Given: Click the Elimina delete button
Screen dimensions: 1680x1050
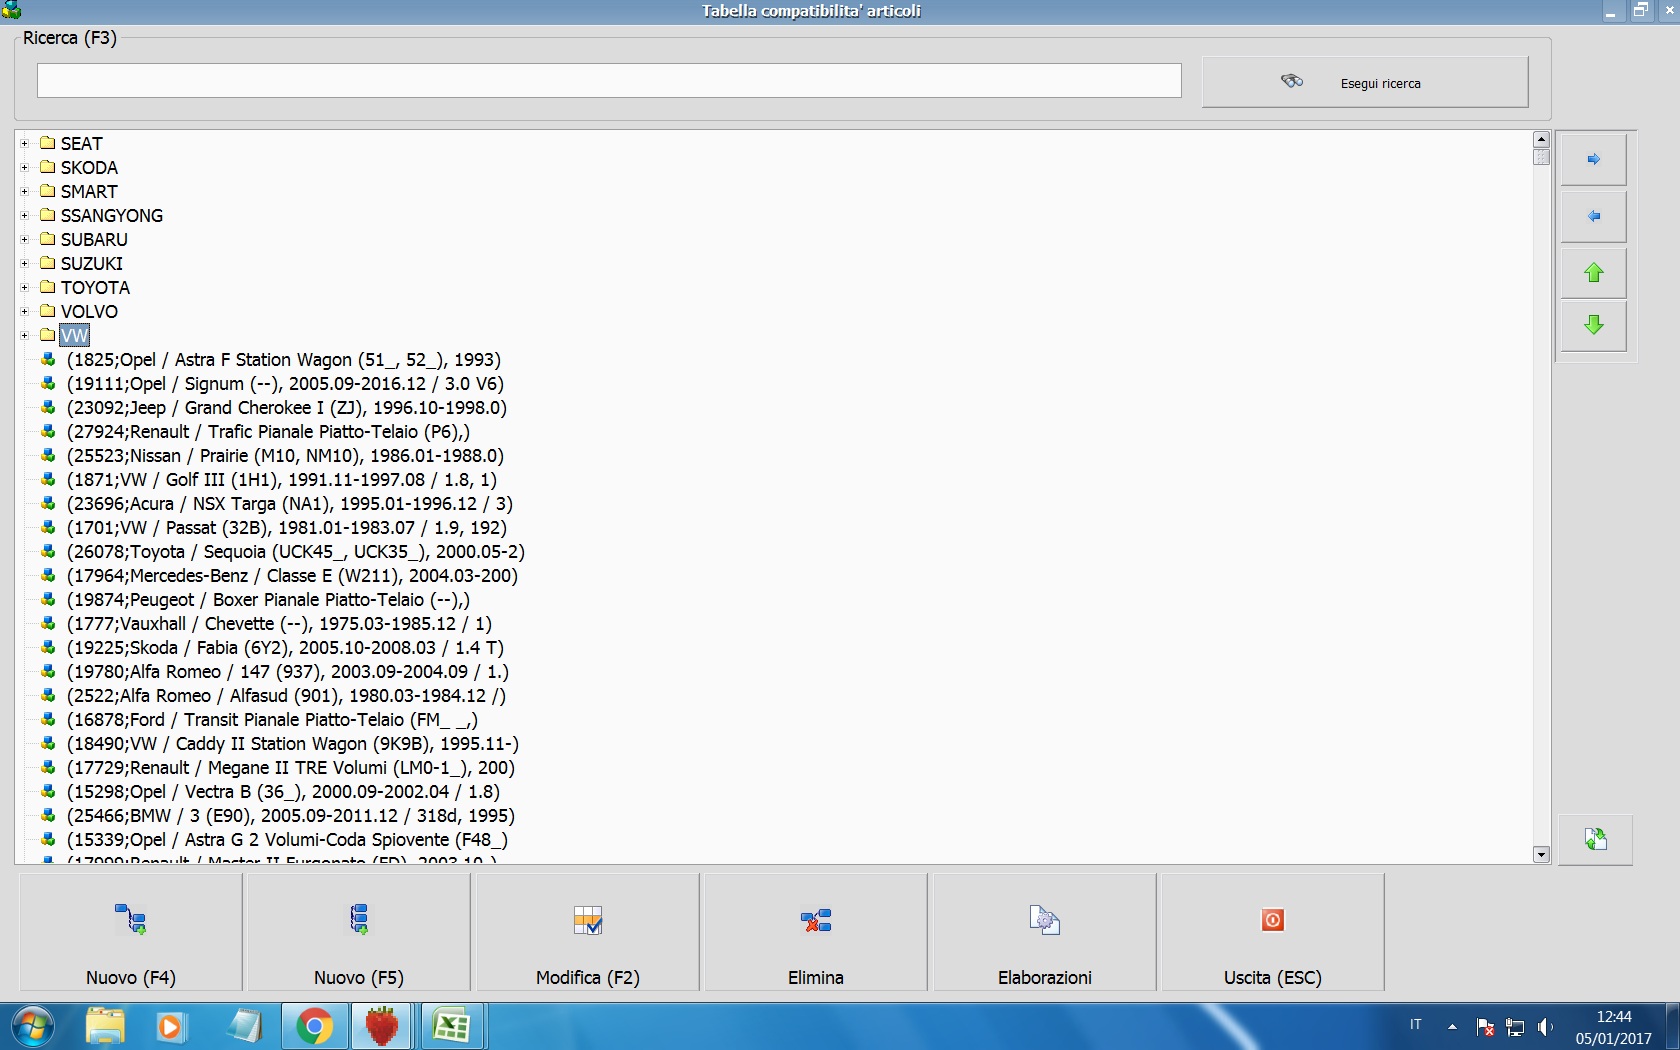Looking at the screenshot, I should (816, 932).
